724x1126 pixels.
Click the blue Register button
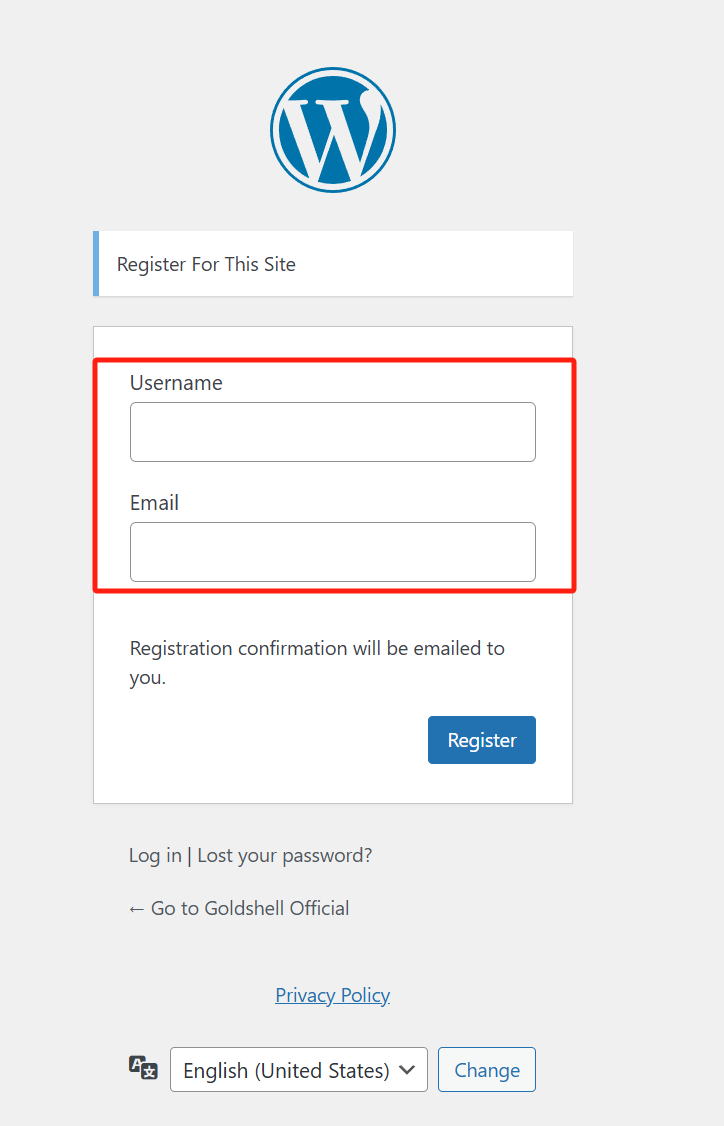pos(482,740)
